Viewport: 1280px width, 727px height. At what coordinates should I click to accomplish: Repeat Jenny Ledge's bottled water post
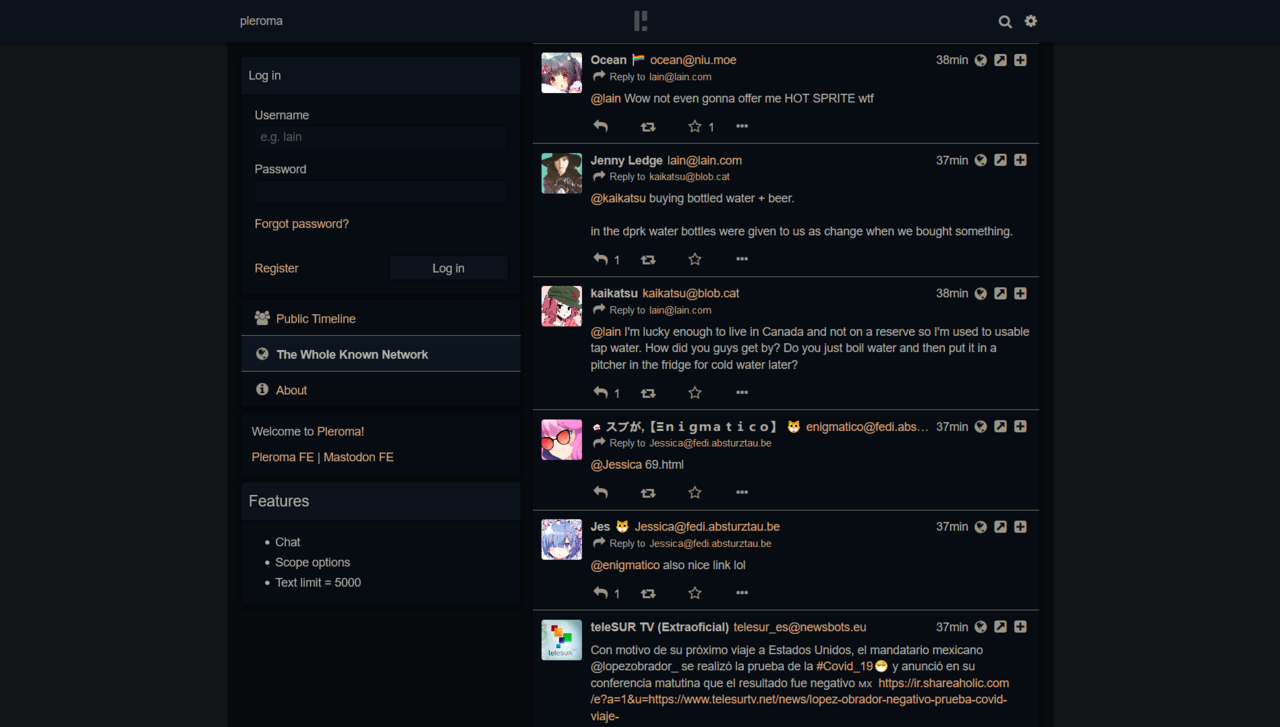coord(648,260)
